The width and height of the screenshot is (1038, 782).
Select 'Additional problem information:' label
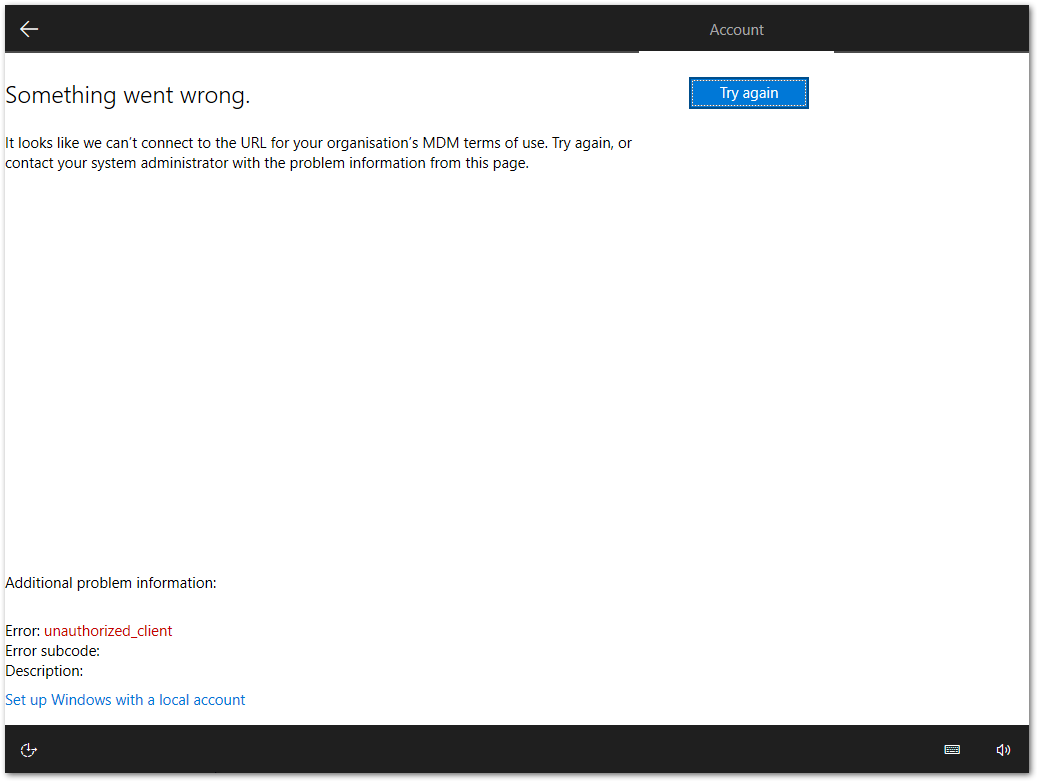coord(110,583)
